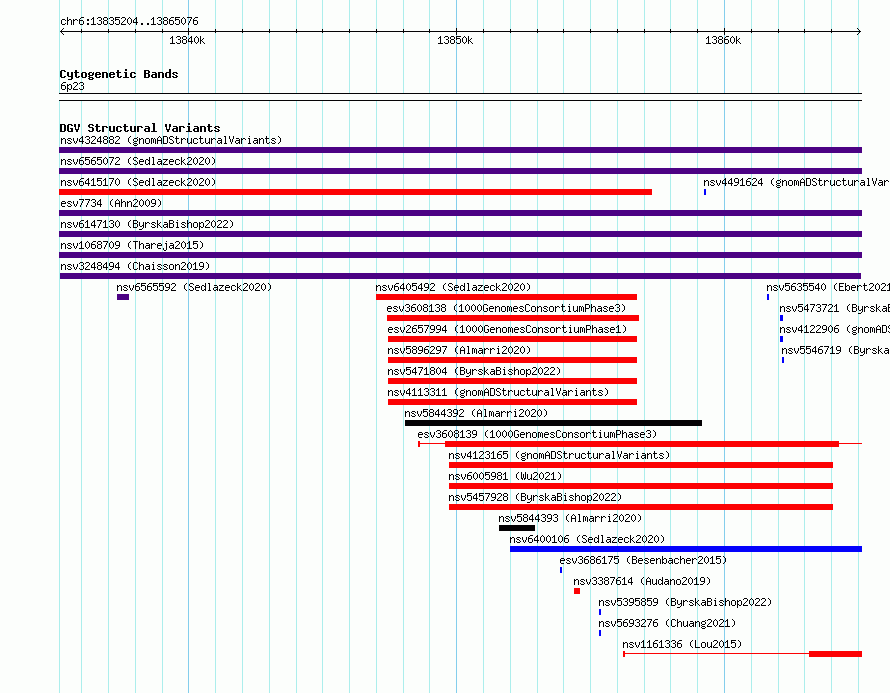
Task: Click the esv7734 Ahn2009 label
Action: coord(111,203)
